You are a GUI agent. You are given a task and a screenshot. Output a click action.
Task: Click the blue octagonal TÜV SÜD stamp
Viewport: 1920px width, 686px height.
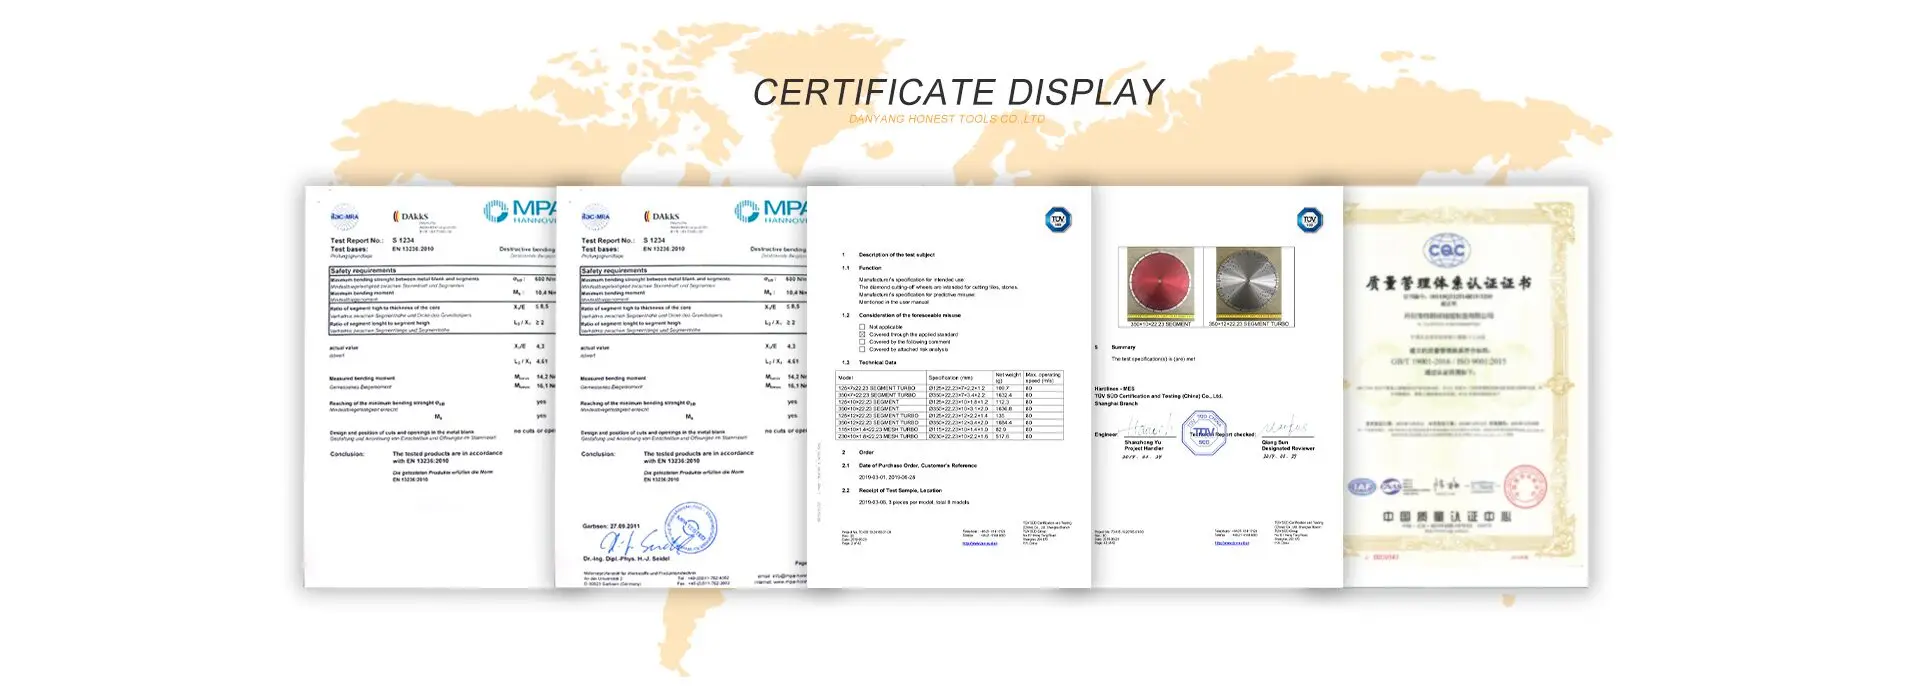[1204, 433]
